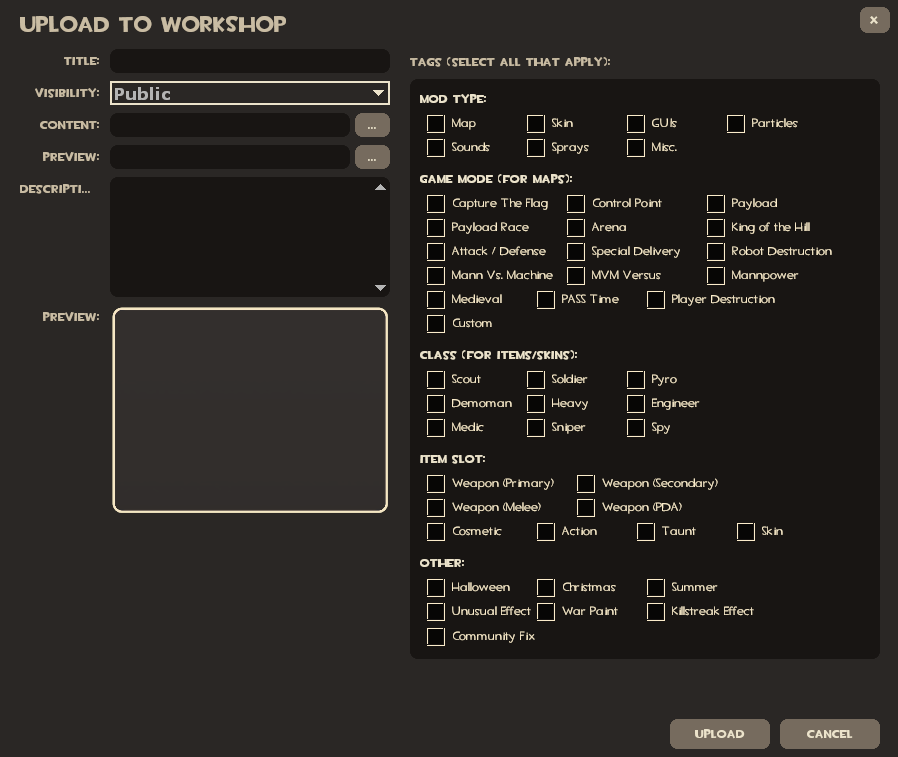Close the Upload to Workshop dialog
This screenshot has height=757, width=898.
(874, 20)
